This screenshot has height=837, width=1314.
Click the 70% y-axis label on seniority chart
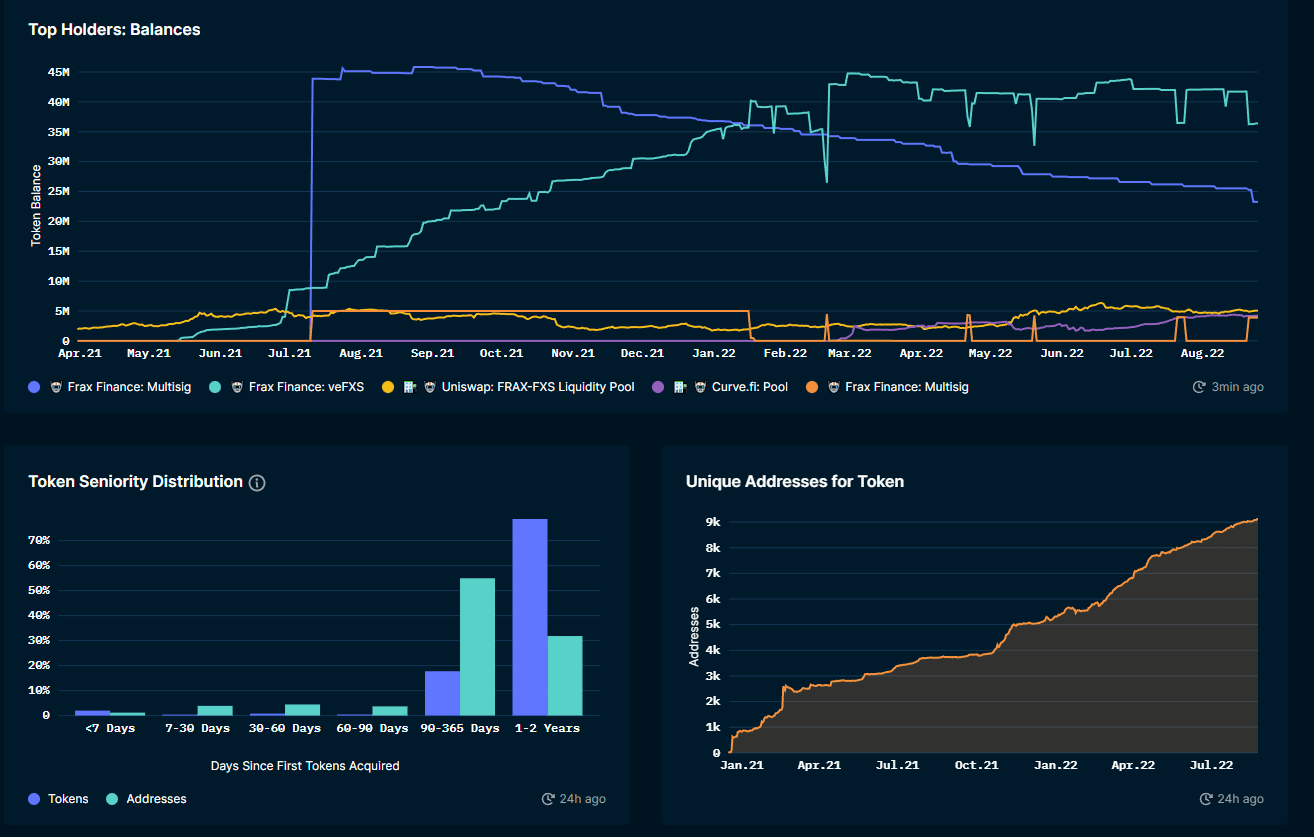39,540
